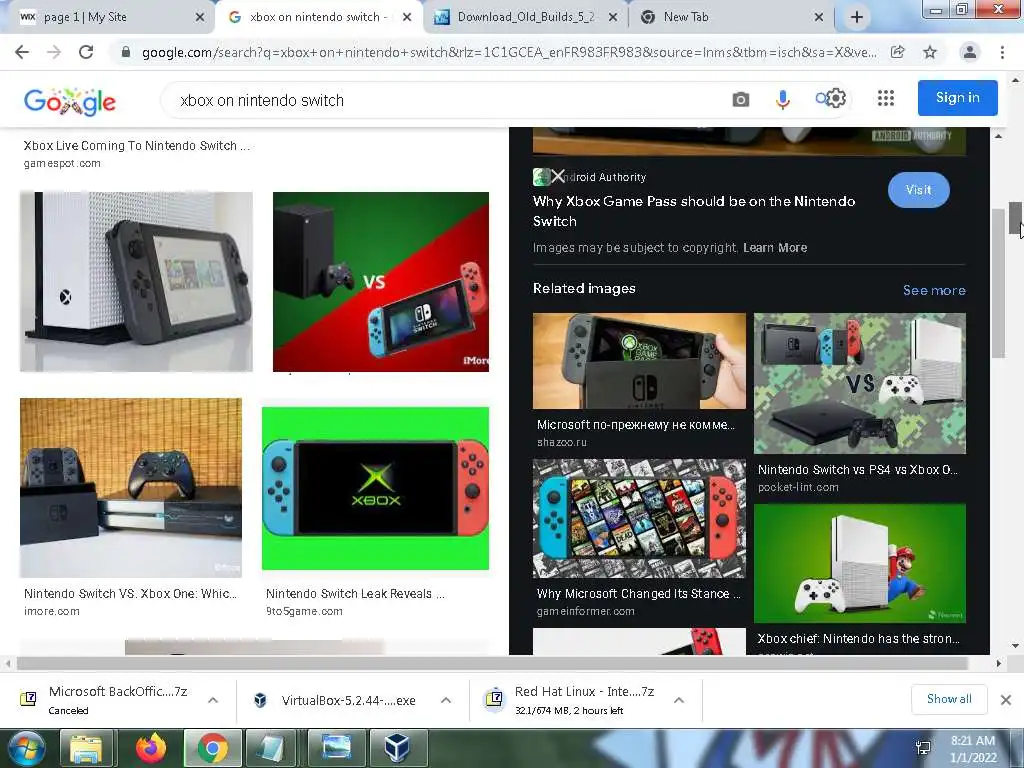Click the network icon in system tray
The width and height of the screenshot is (1024, 768).
click(x=923, y=748)
